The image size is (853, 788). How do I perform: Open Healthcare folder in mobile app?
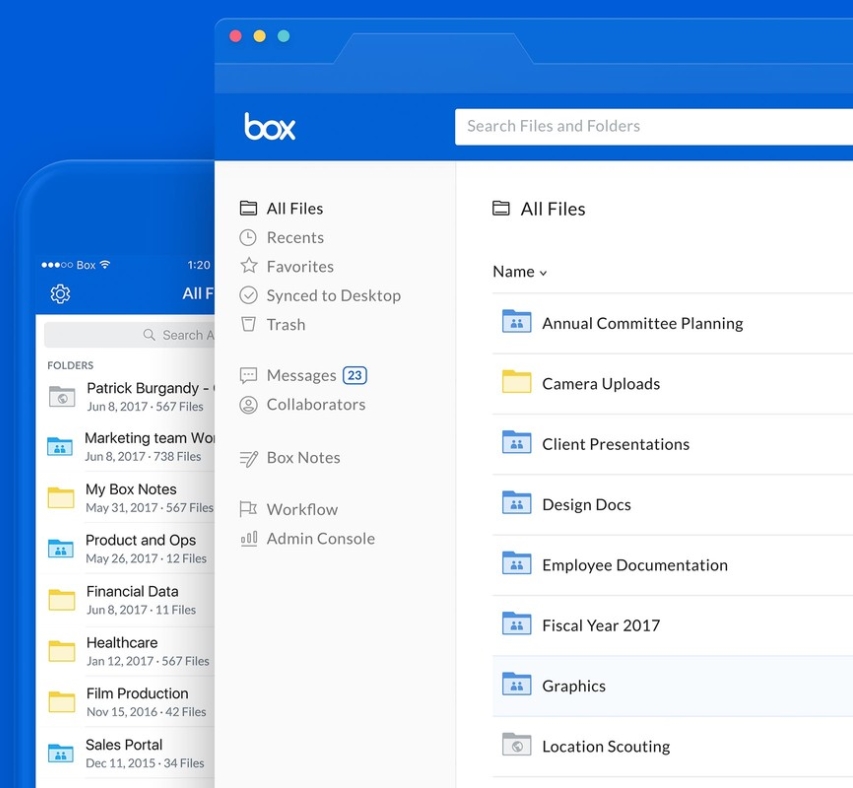(126, 651)
